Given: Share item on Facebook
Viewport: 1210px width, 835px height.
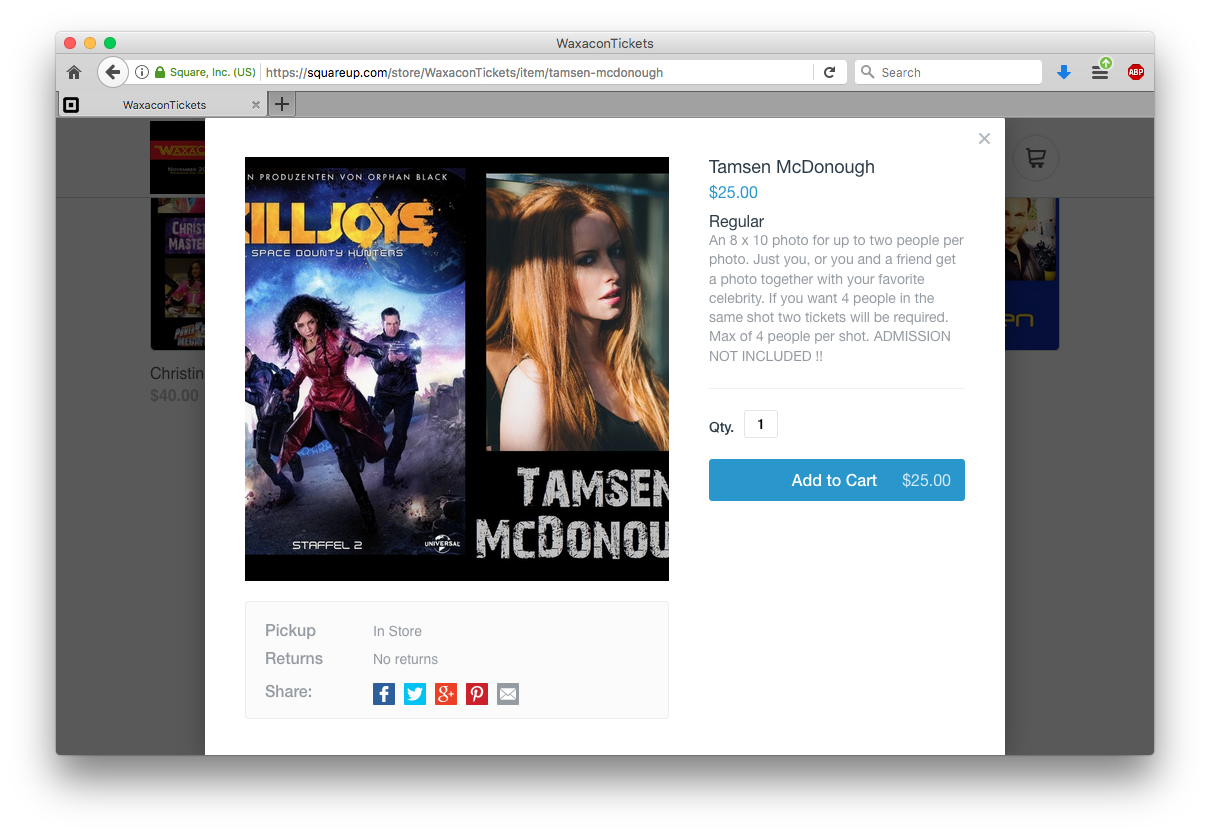Looking at the screenshot, I should pyautogui.click(x=384, y=694).
